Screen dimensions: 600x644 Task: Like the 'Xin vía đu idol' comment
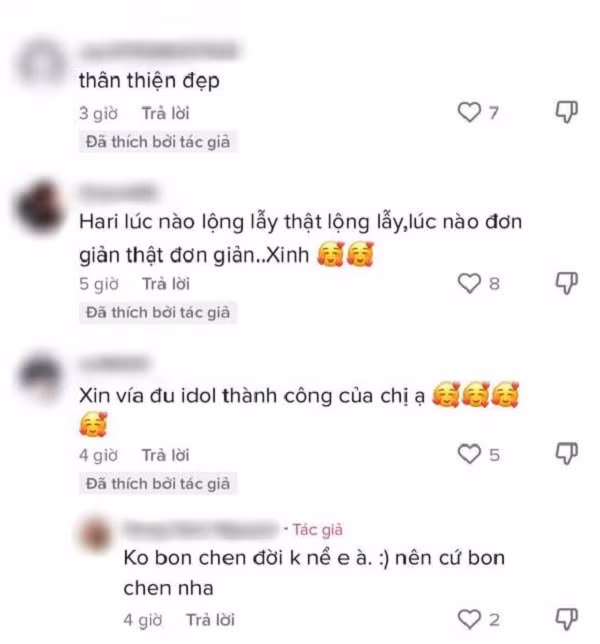pos(469,454)
